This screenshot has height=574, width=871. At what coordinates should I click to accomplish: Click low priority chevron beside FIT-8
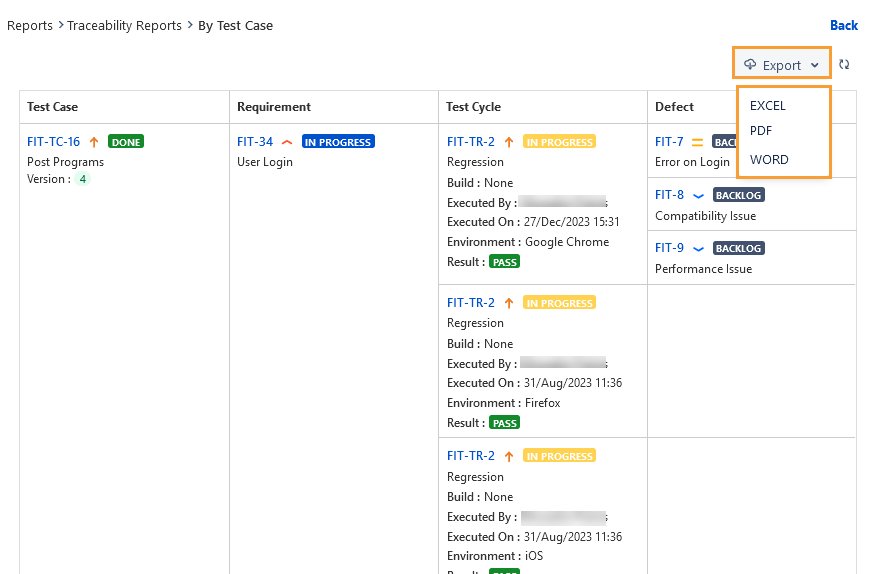tap(698, 195)
